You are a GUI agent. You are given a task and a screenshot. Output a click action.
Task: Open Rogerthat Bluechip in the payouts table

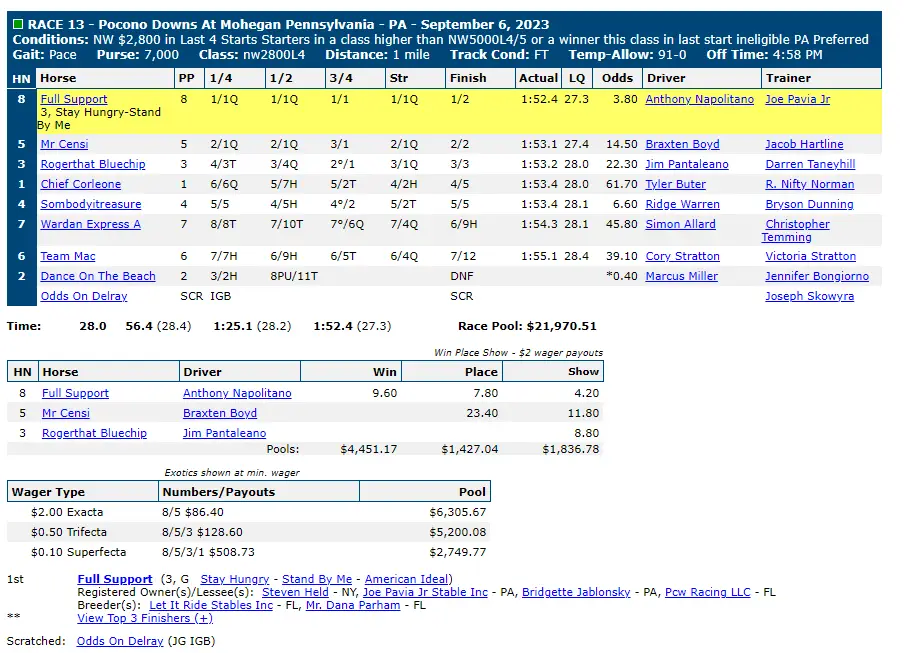coord(94,433)
